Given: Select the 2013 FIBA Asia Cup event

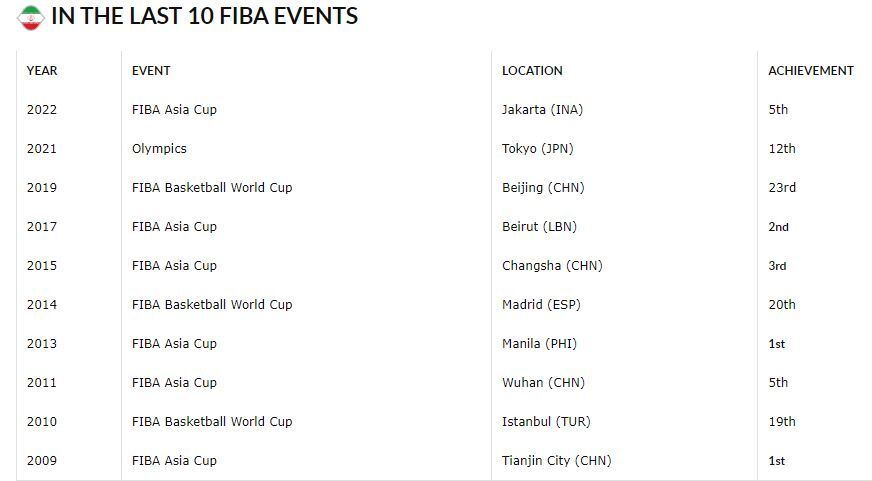Looking at the screenshot, I should pyautogui.click(x=174, y=344).
